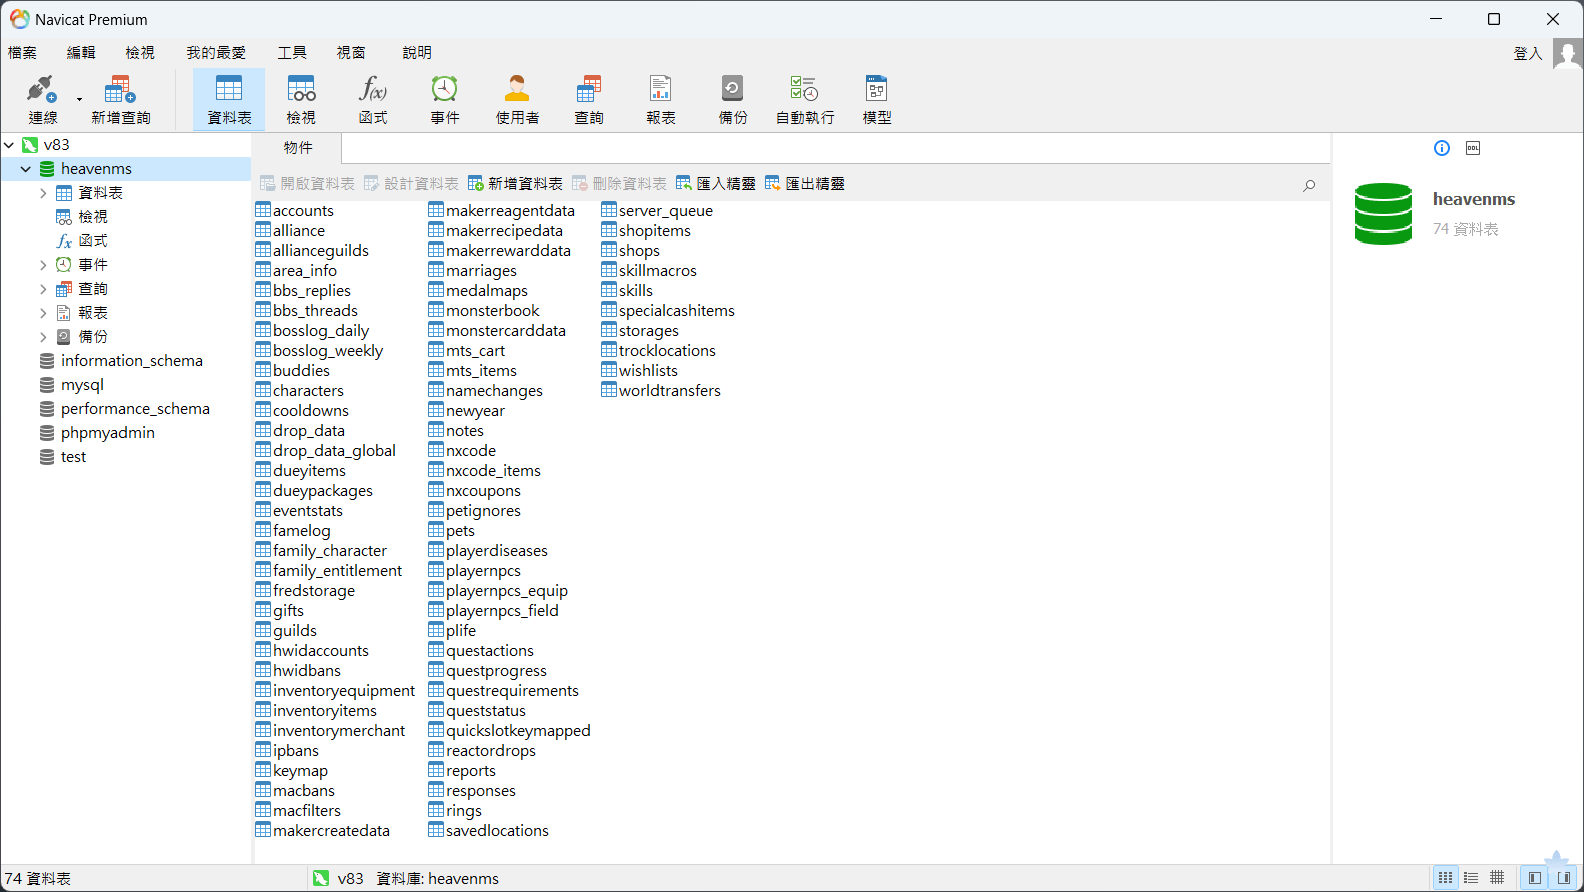Image resolution: width=1584 pixels, height=892 pixels.
Task: Open the 我的最愛 menu
Action: 216,53
